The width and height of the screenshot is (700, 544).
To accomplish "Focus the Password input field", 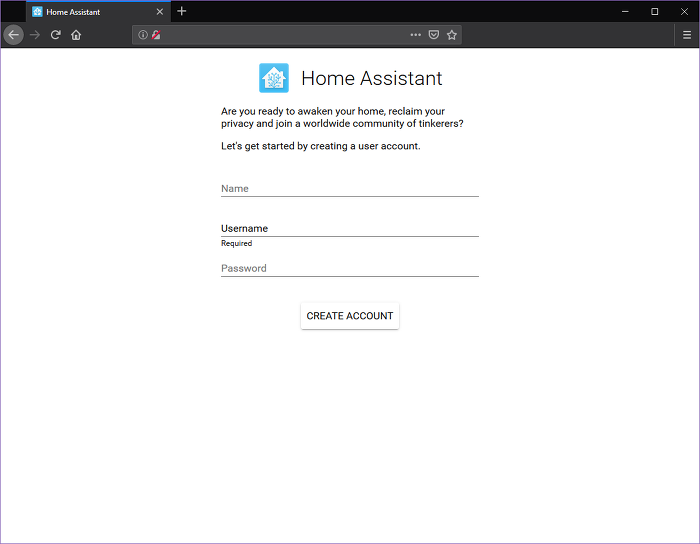I will [350, 268].
